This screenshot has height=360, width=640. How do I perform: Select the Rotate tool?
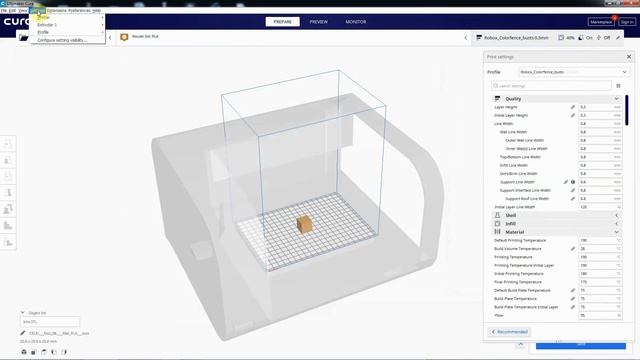coord(8,176)
